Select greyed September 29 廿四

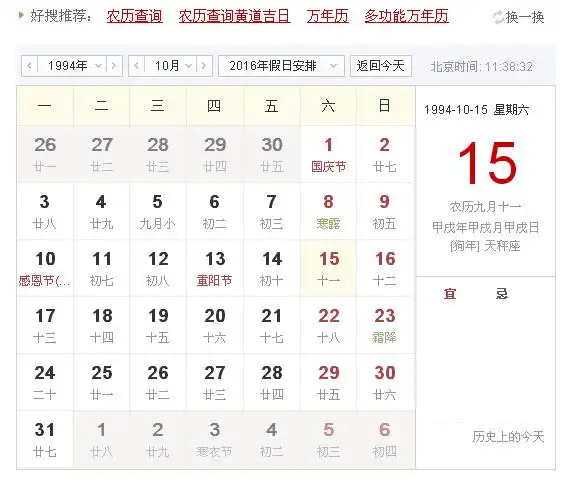215,155
